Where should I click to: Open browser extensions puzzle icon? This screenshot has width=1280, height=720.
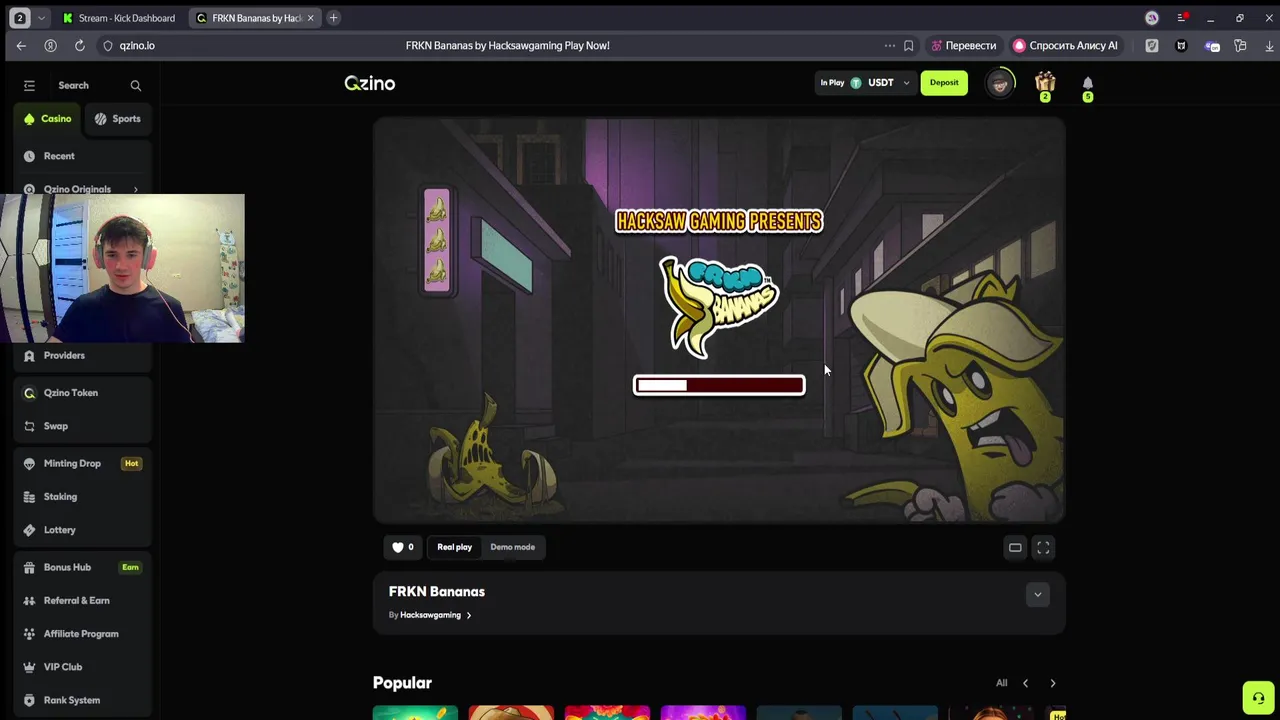coord(1240,45)
